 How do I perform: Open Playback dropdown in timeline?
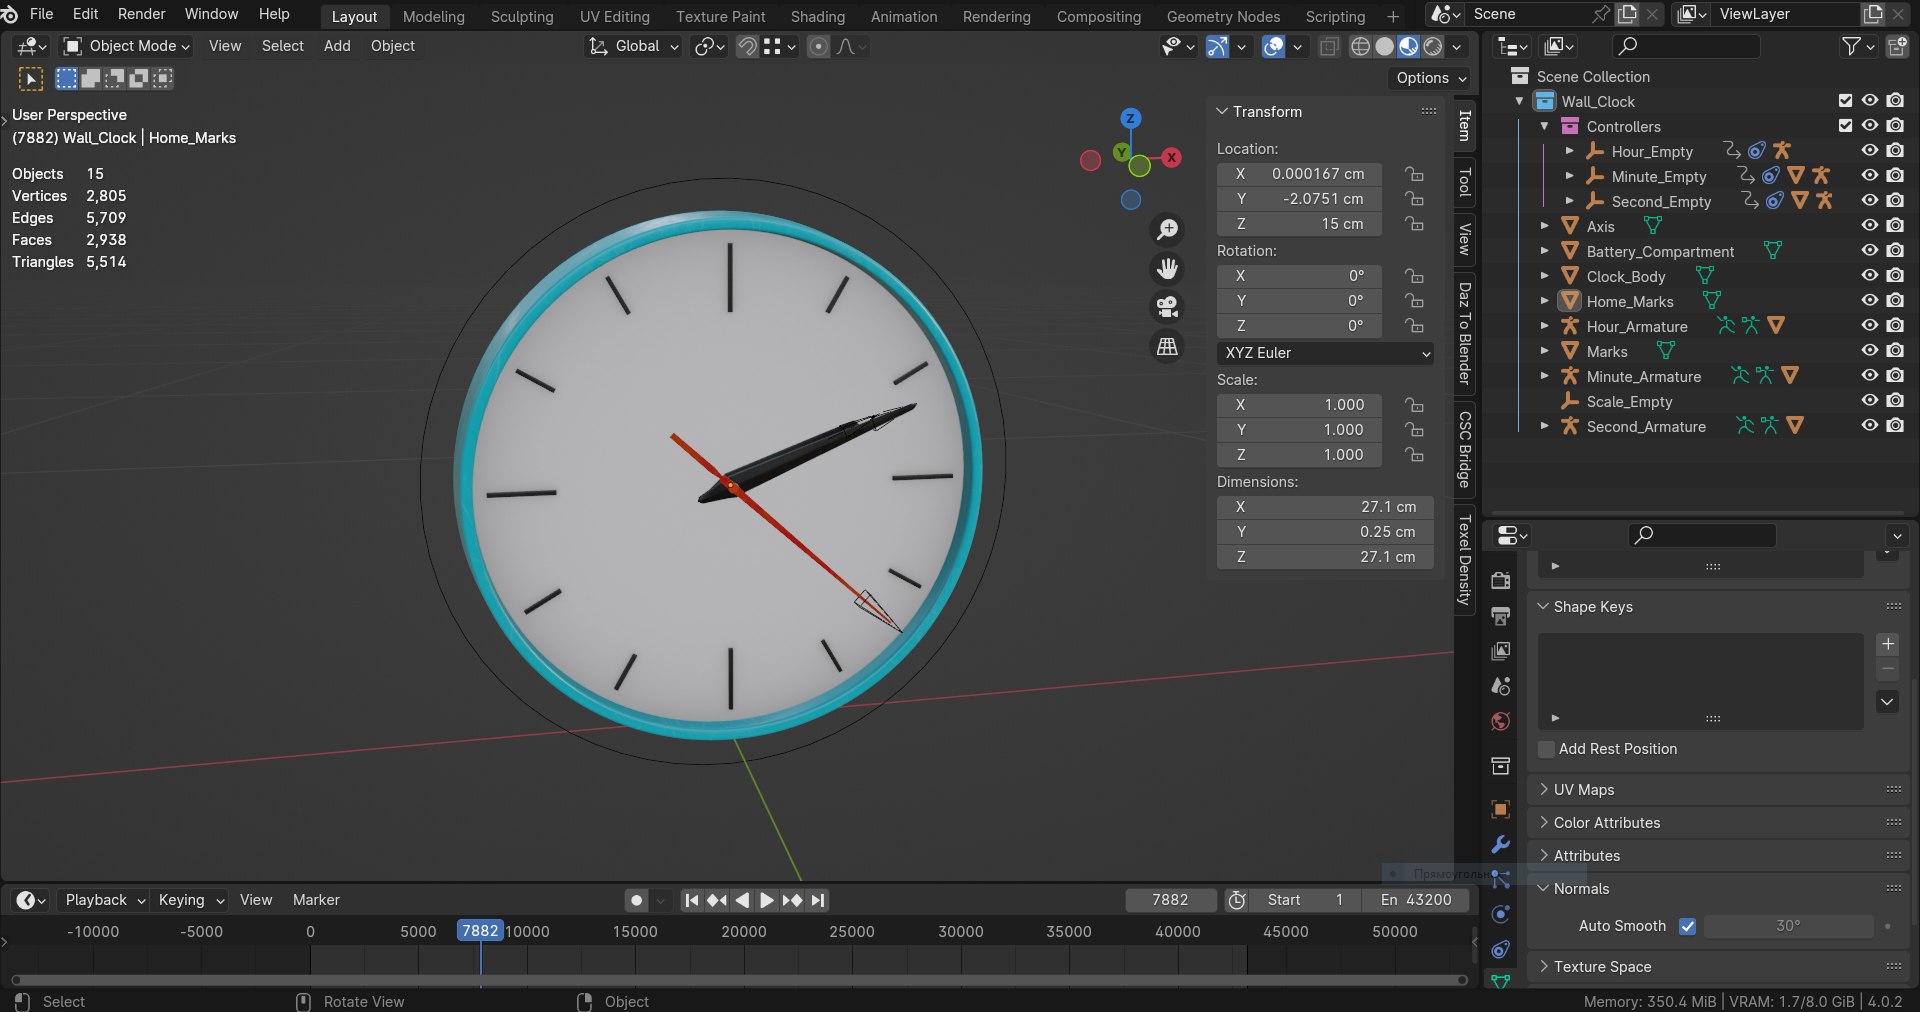[105, 901]
